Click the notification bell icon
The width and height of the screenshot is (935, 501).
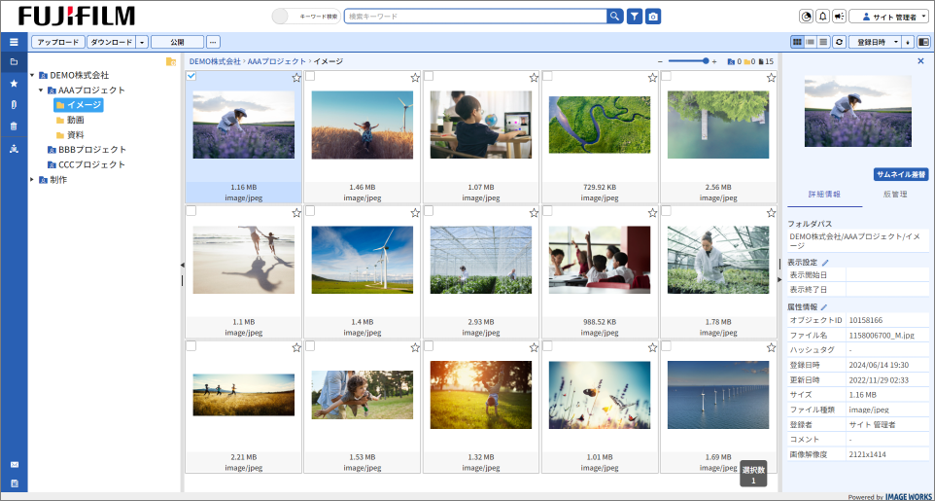click(x=822, y=16)
